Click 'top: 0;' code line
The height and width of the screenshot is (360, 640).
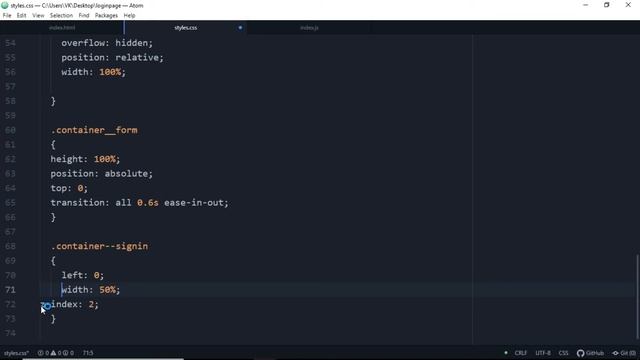click(69, 188)
